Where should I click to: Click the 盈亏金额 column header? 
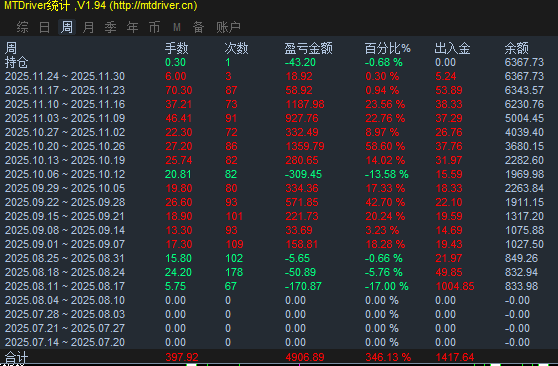coord(309,48)
